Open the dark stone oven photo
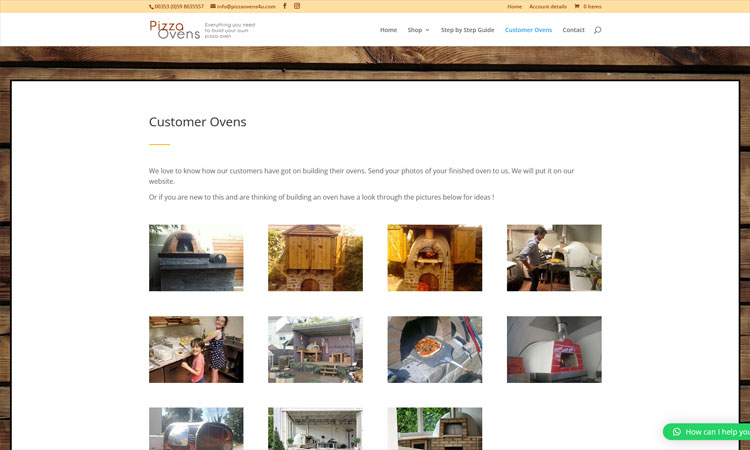750x450 pixels. coord(196,258)
